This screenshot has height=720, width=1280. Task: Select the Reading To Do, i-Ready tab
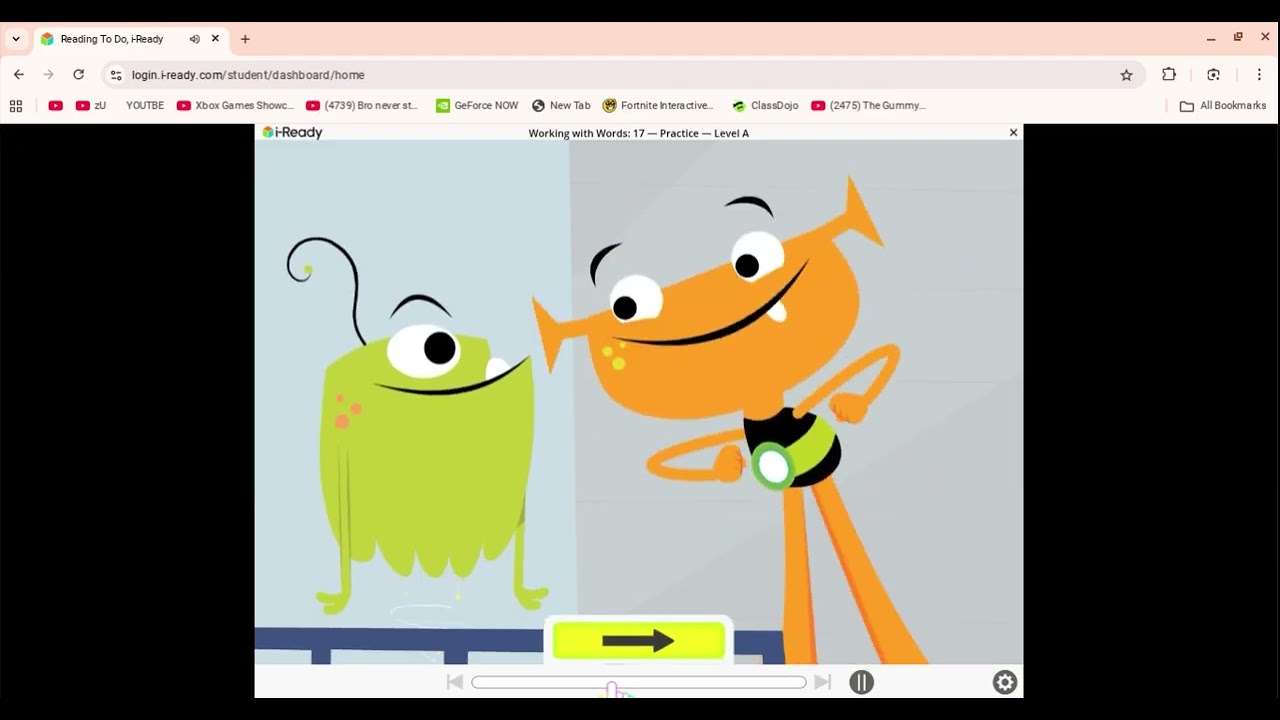click(130, 39)
